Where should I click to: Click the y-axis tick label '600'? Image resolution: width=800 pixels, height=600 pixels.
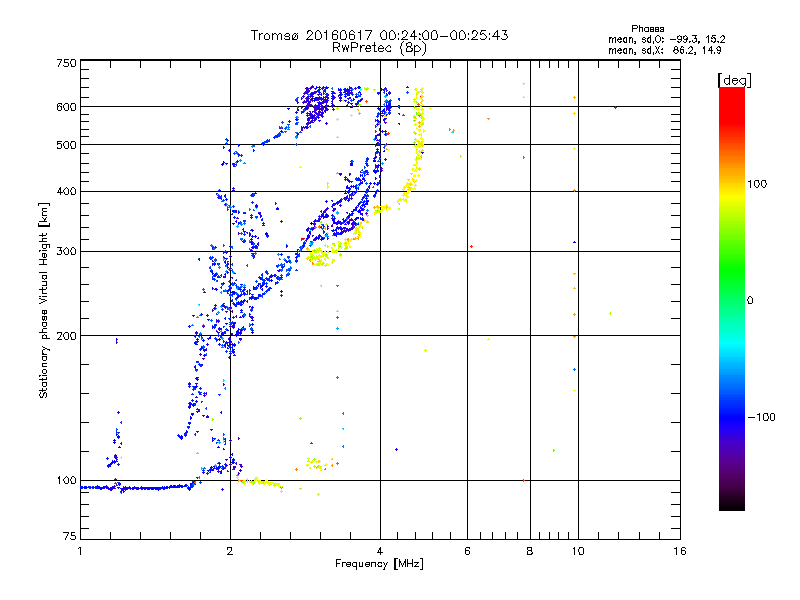click(x=66, y=107)
